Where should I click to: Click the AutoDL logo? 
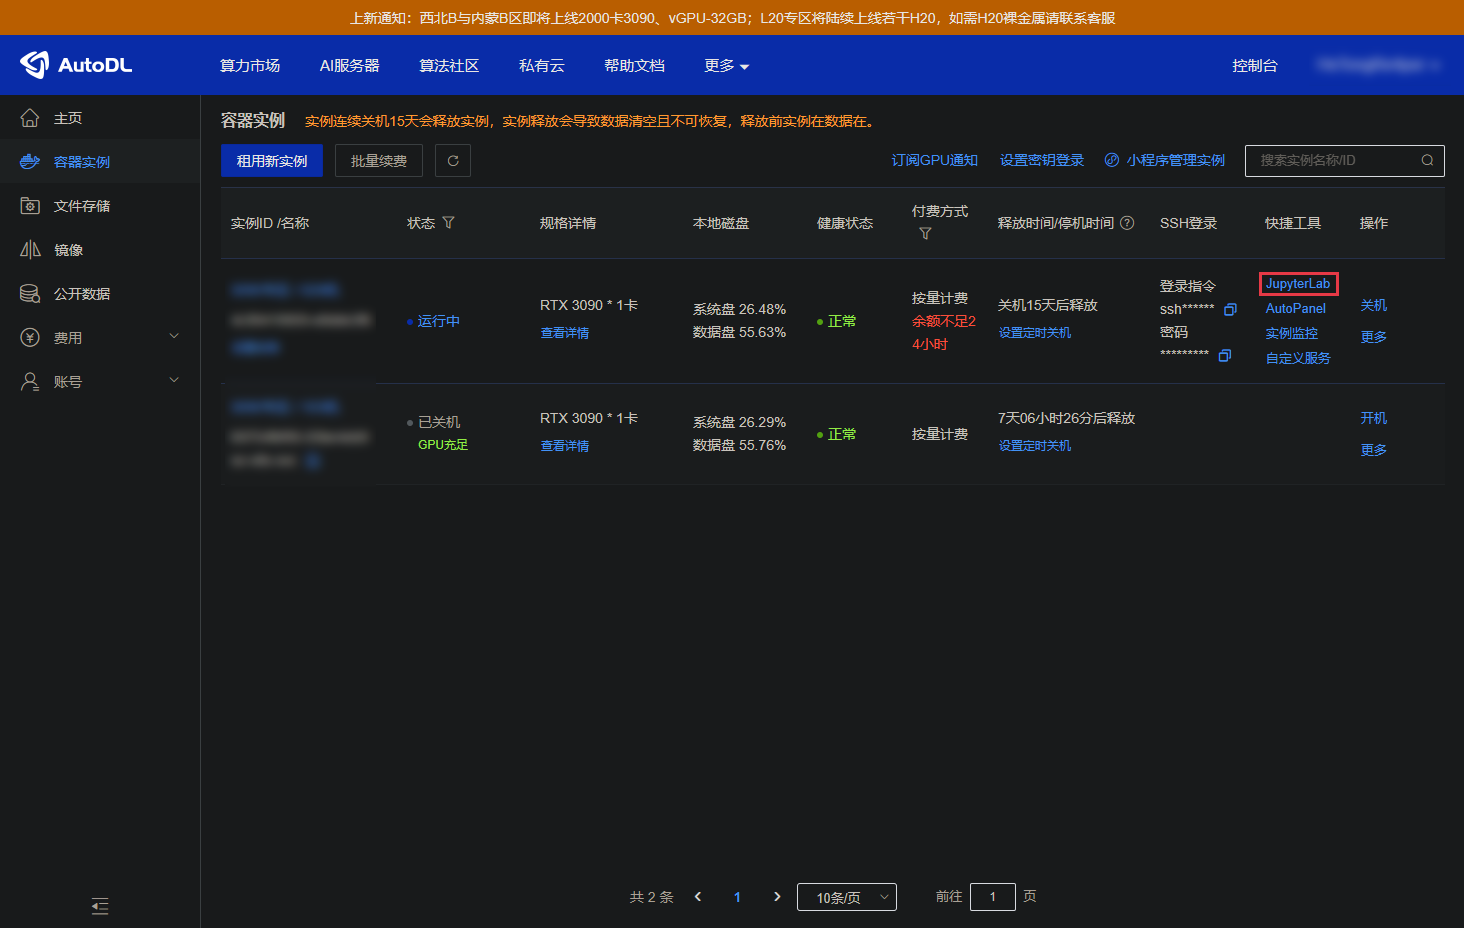click(x=76, y=65)
